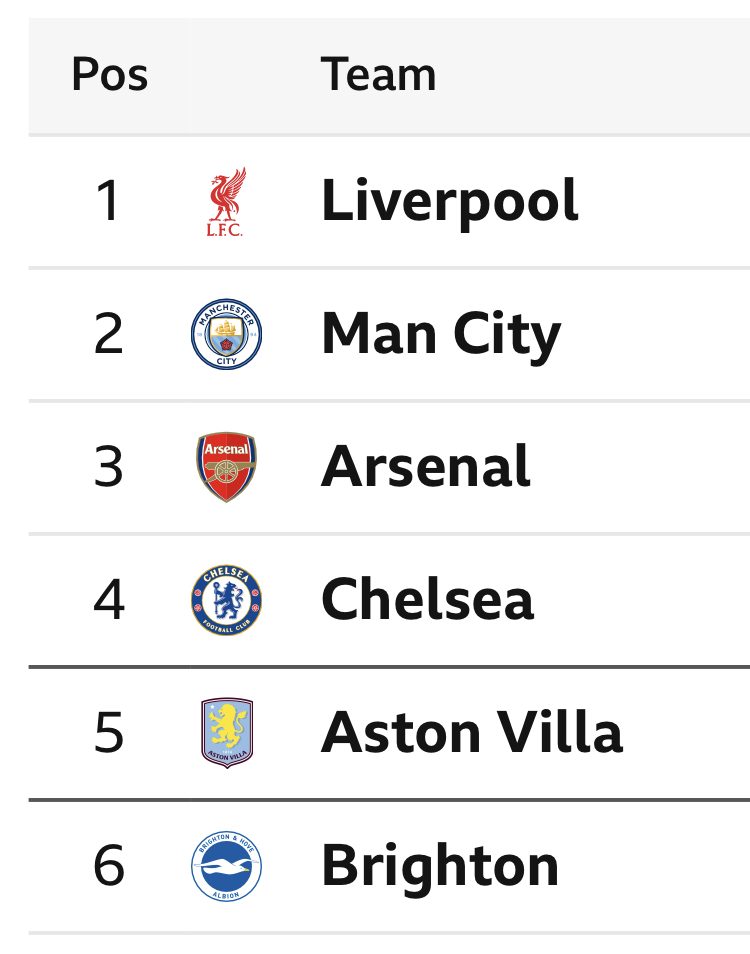Screen dimensions: 750x954
Task: Click position number 5 in table
Action: (x=109, y=733)
